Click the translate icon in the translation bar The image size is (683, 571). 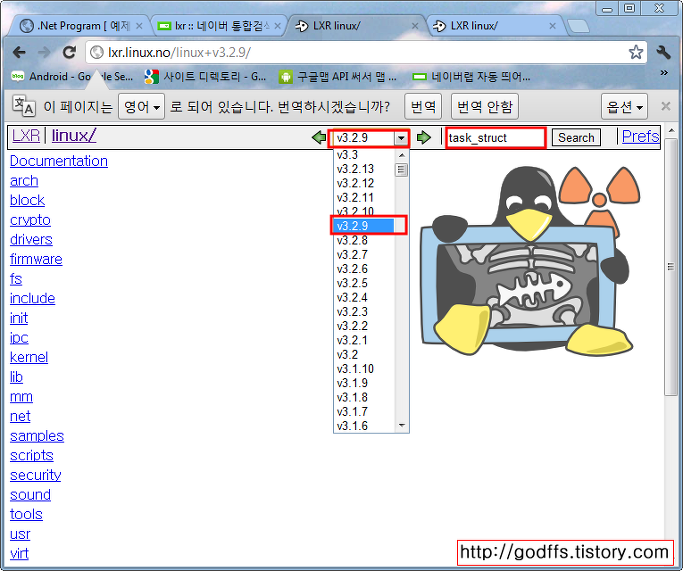click(x=24, y=106)
